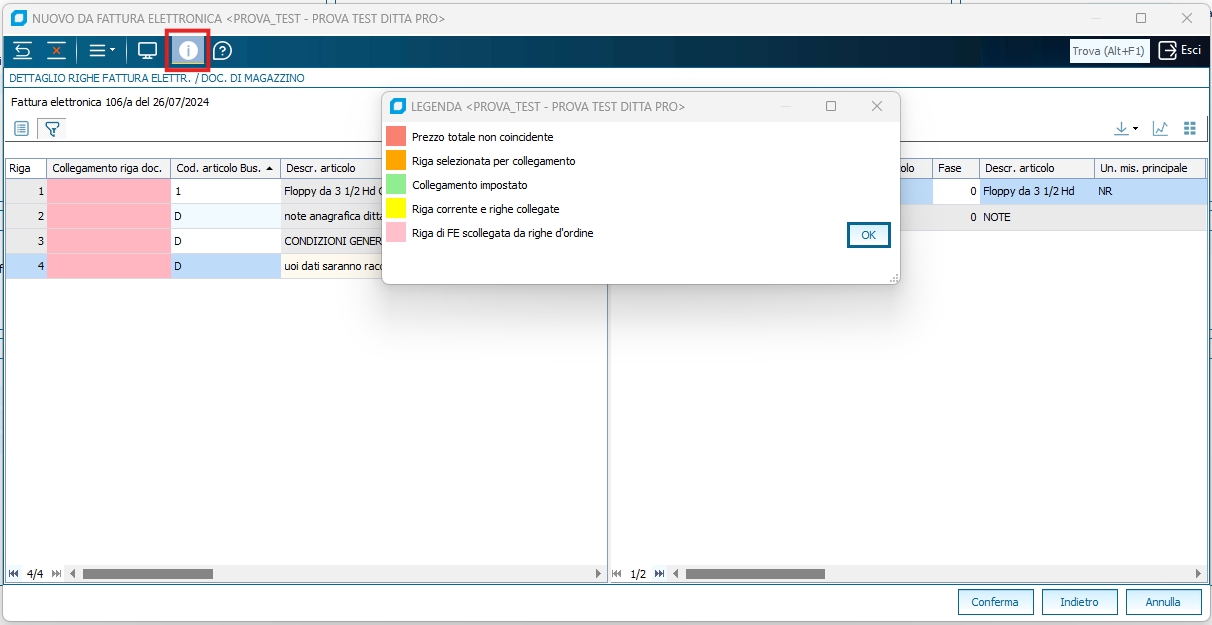The image size is (1212, 625).
Task: Click the pink Riga di FE scollegata swatch
Action: coord(396,232)
